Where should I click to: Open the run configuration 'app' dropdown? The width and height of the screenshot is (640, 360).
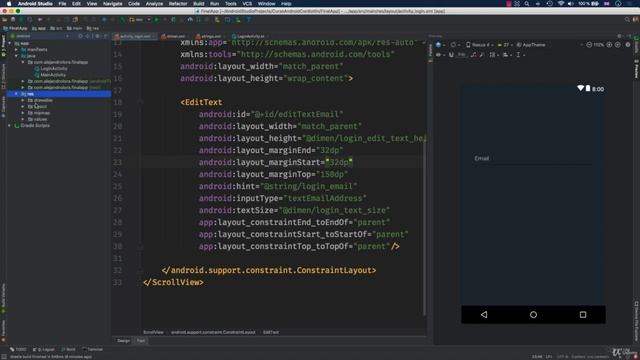click(140, 20)
